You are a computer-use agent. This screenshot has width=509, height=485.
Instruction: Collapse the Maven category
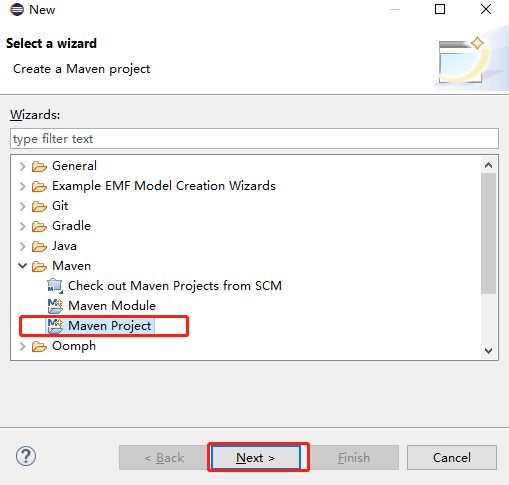(22, 266)
